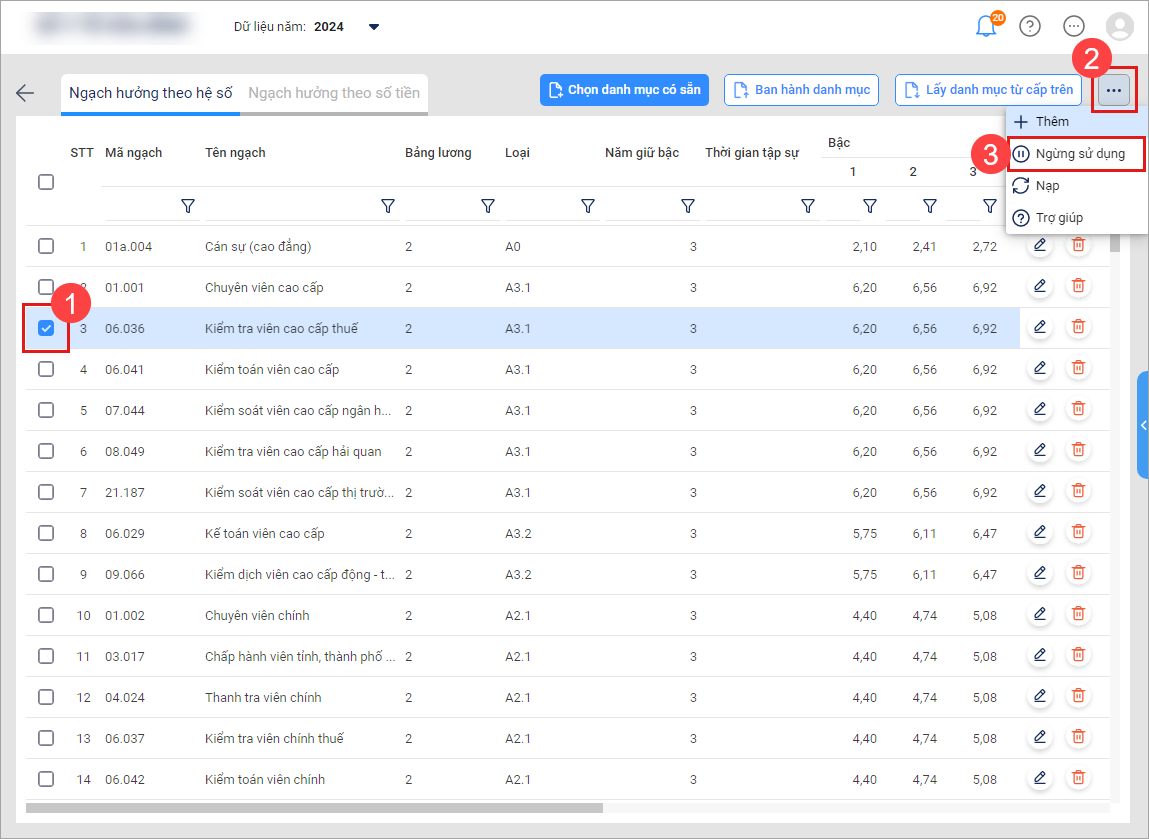Delete the row with code 08.049
This screenshot has height=839, width=1149.
(1078, 451)
